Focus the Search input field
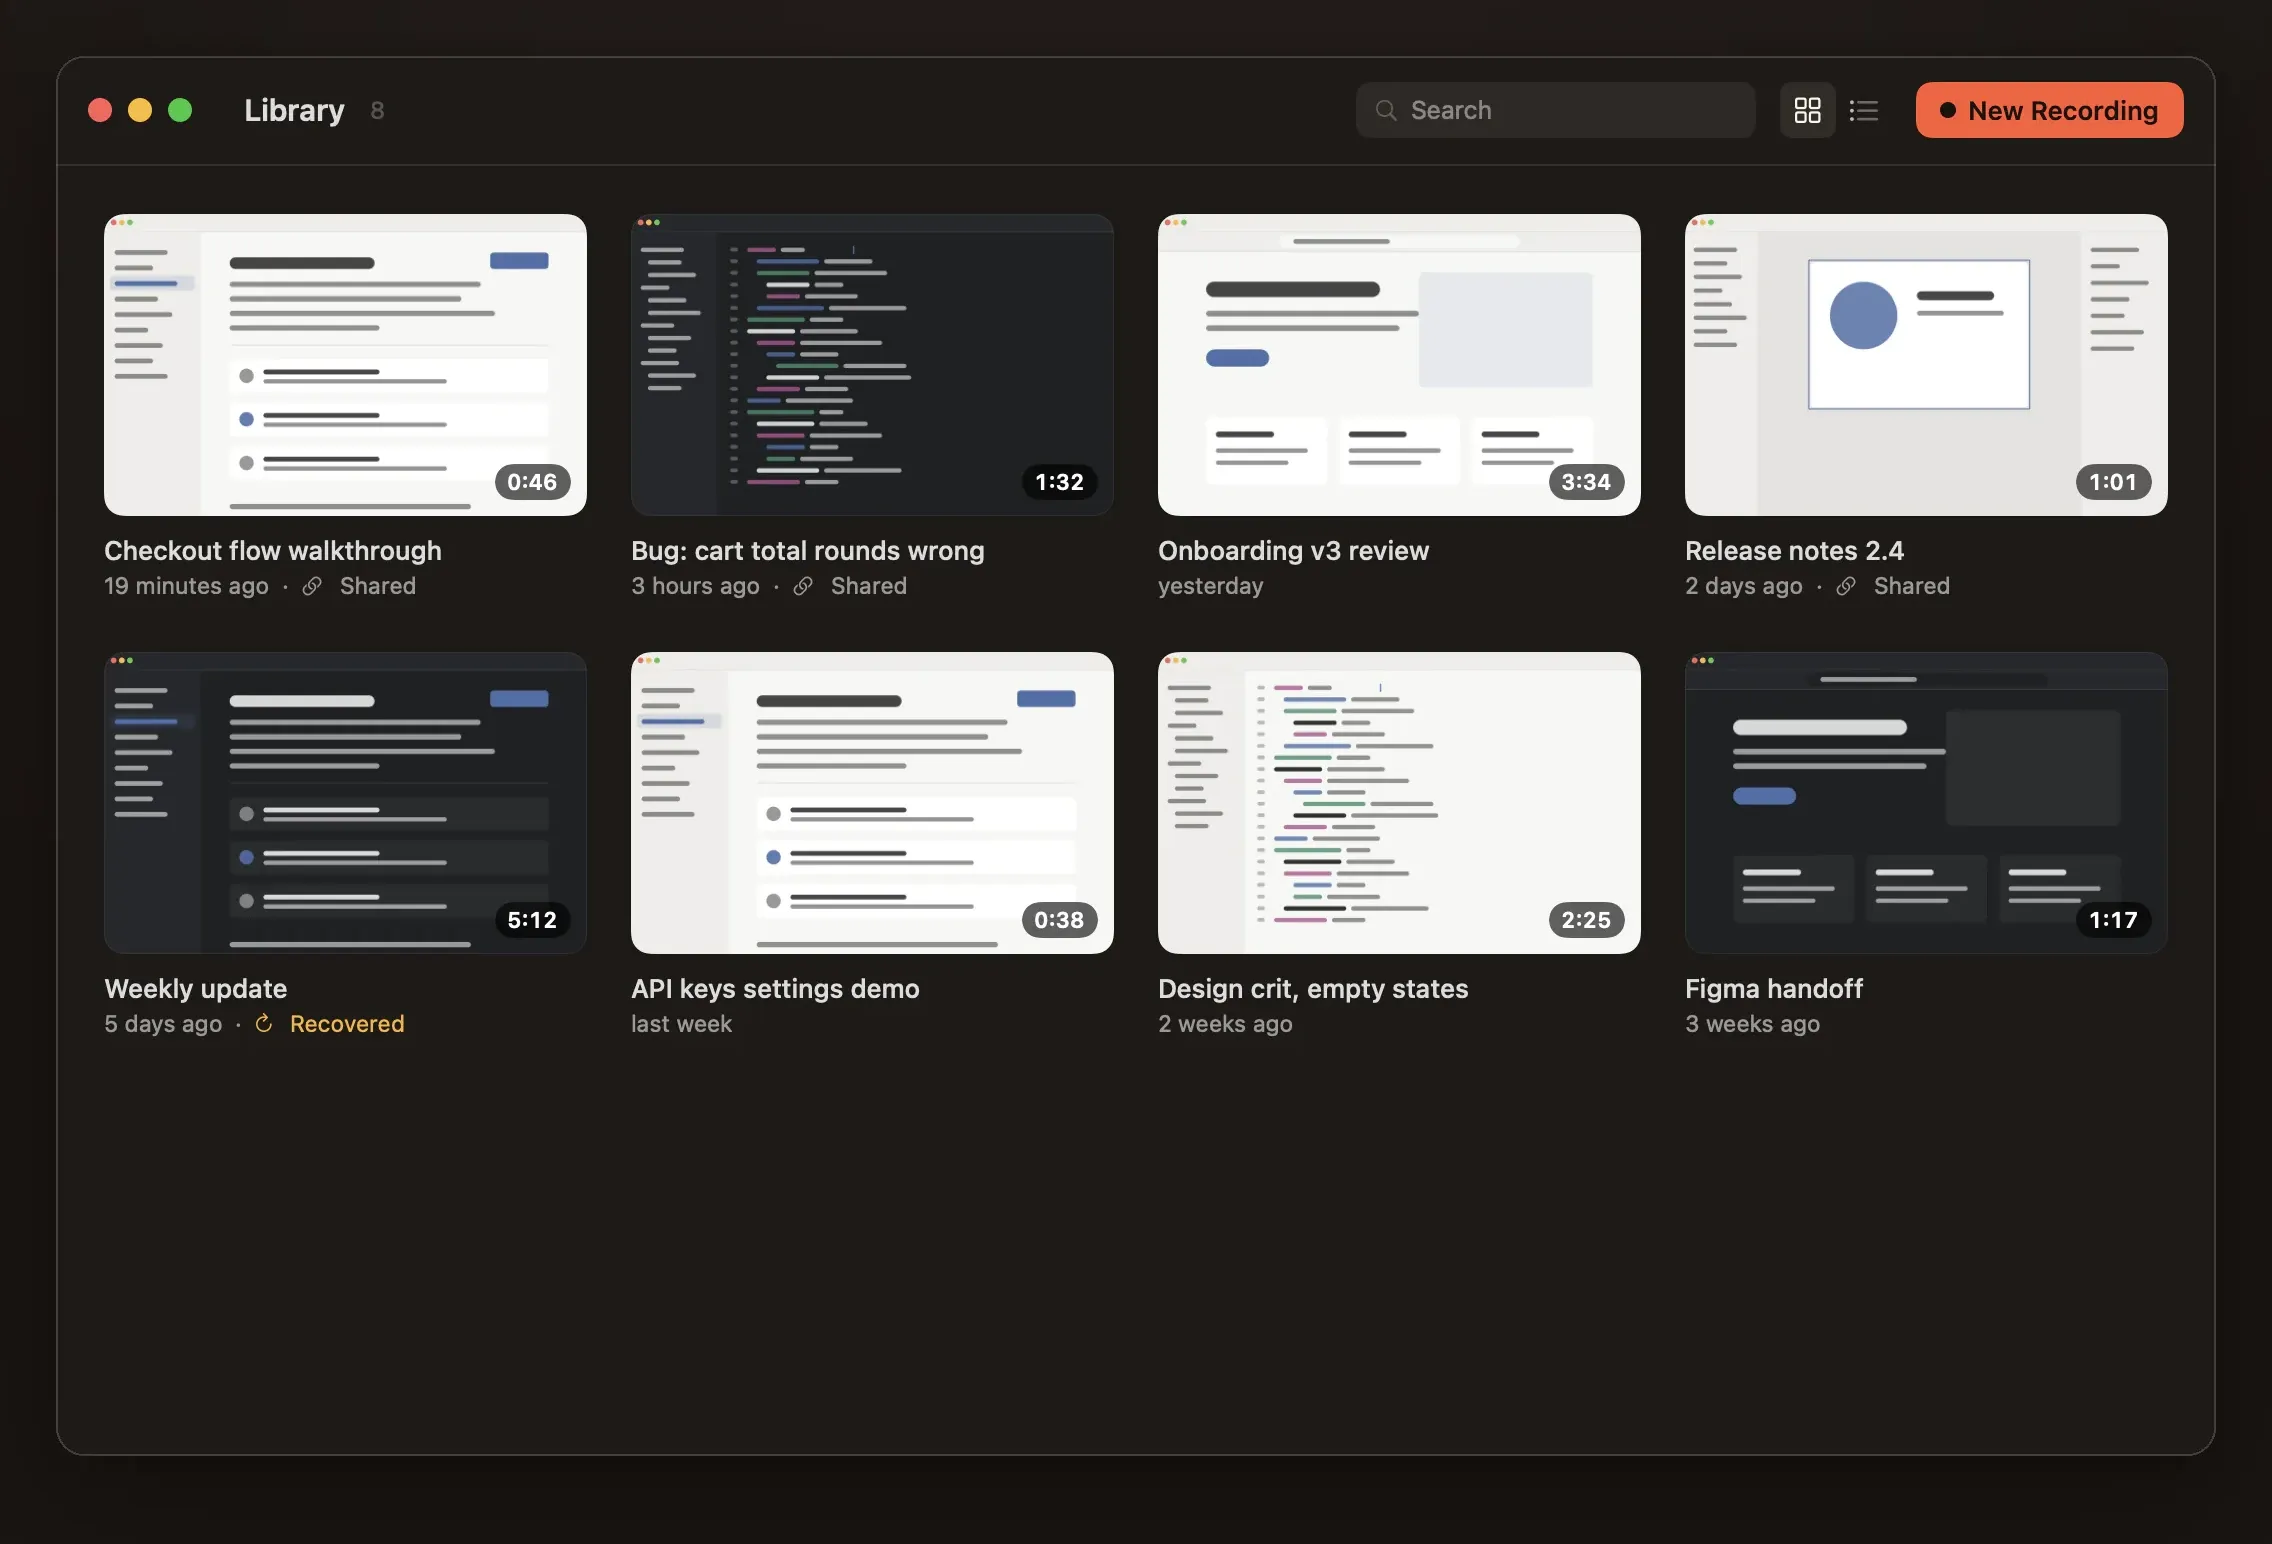The width and height of the screenshot is (2272, 1544). [1555, 110]
